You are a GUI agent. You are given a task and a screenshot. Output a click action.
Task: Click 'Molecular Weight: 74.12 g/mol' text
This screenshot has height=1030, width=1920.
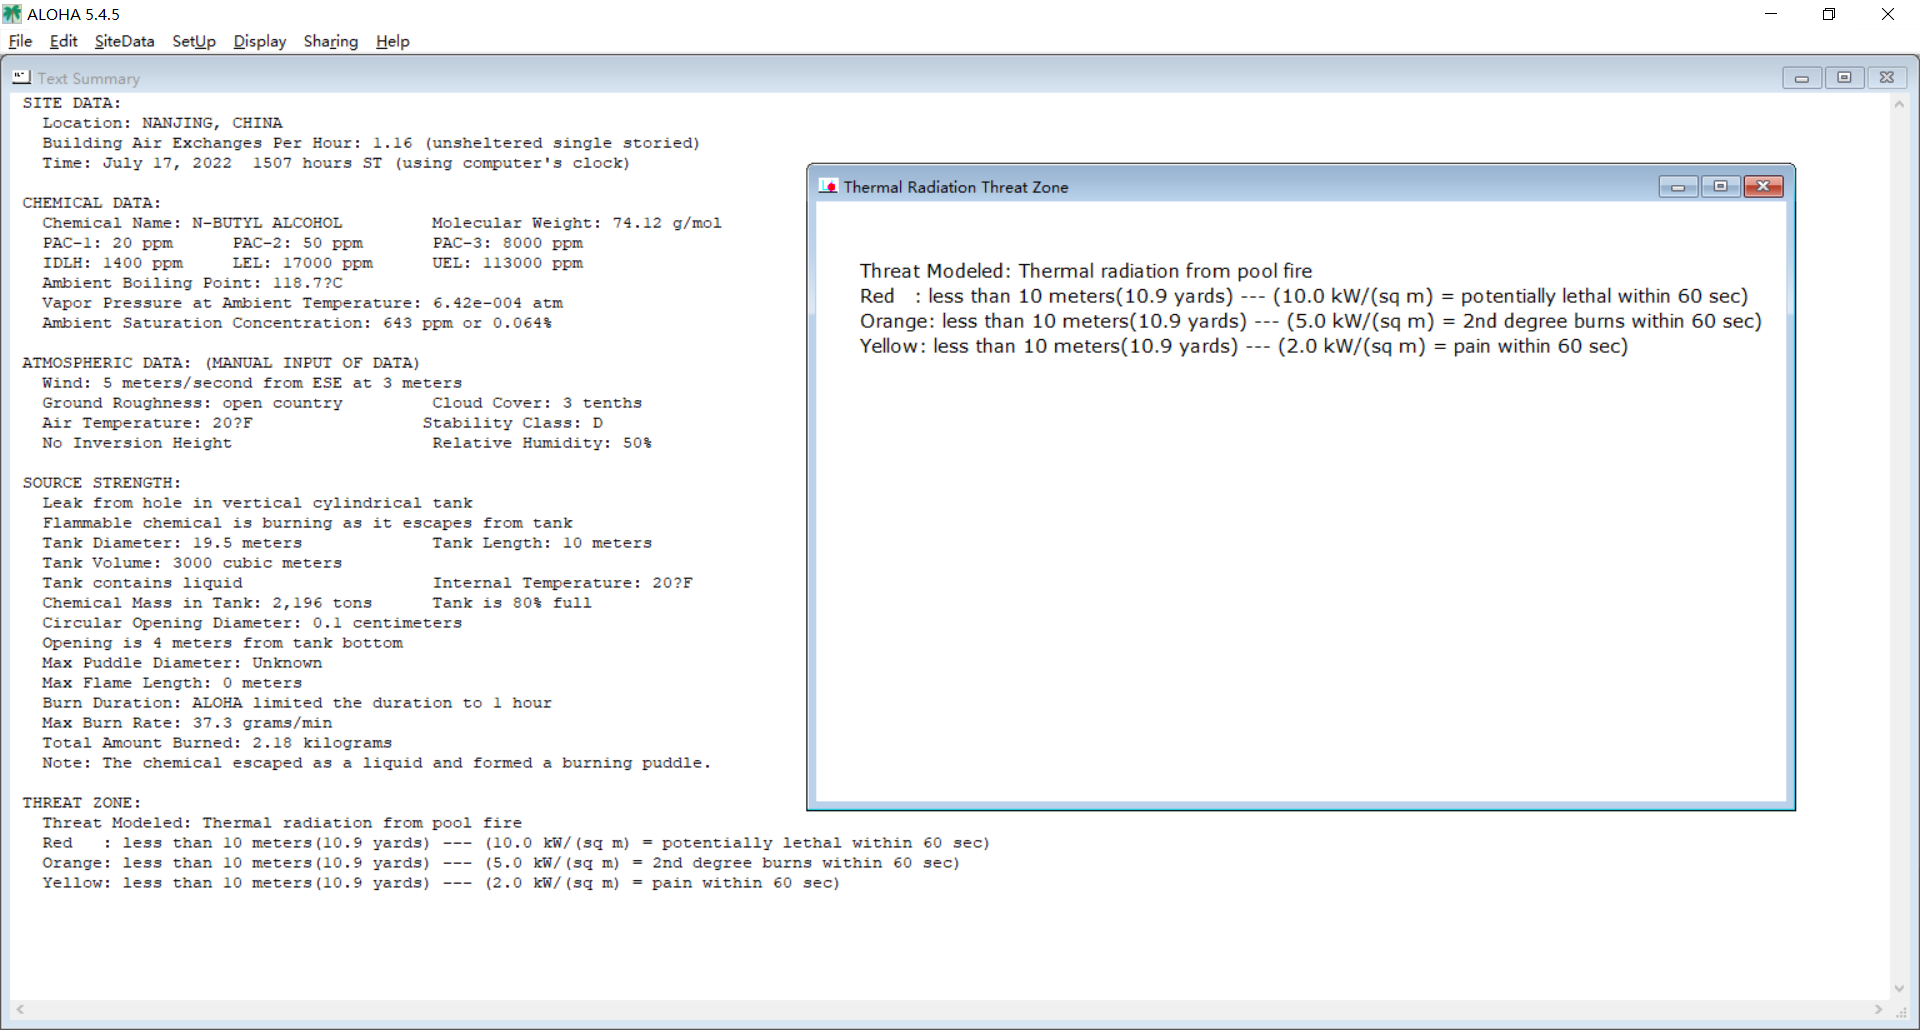point(577,223)
